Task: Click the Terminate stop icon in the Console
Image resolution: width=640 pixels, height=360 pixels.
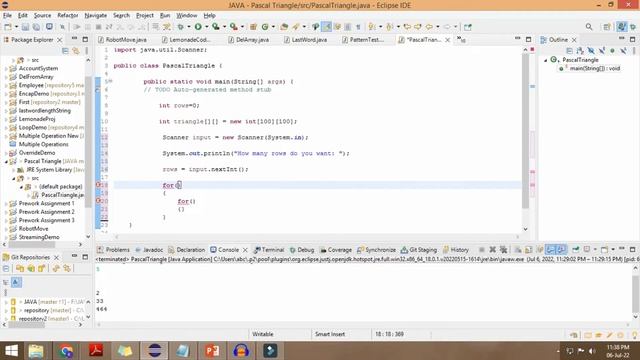Action: coord(482,250)
